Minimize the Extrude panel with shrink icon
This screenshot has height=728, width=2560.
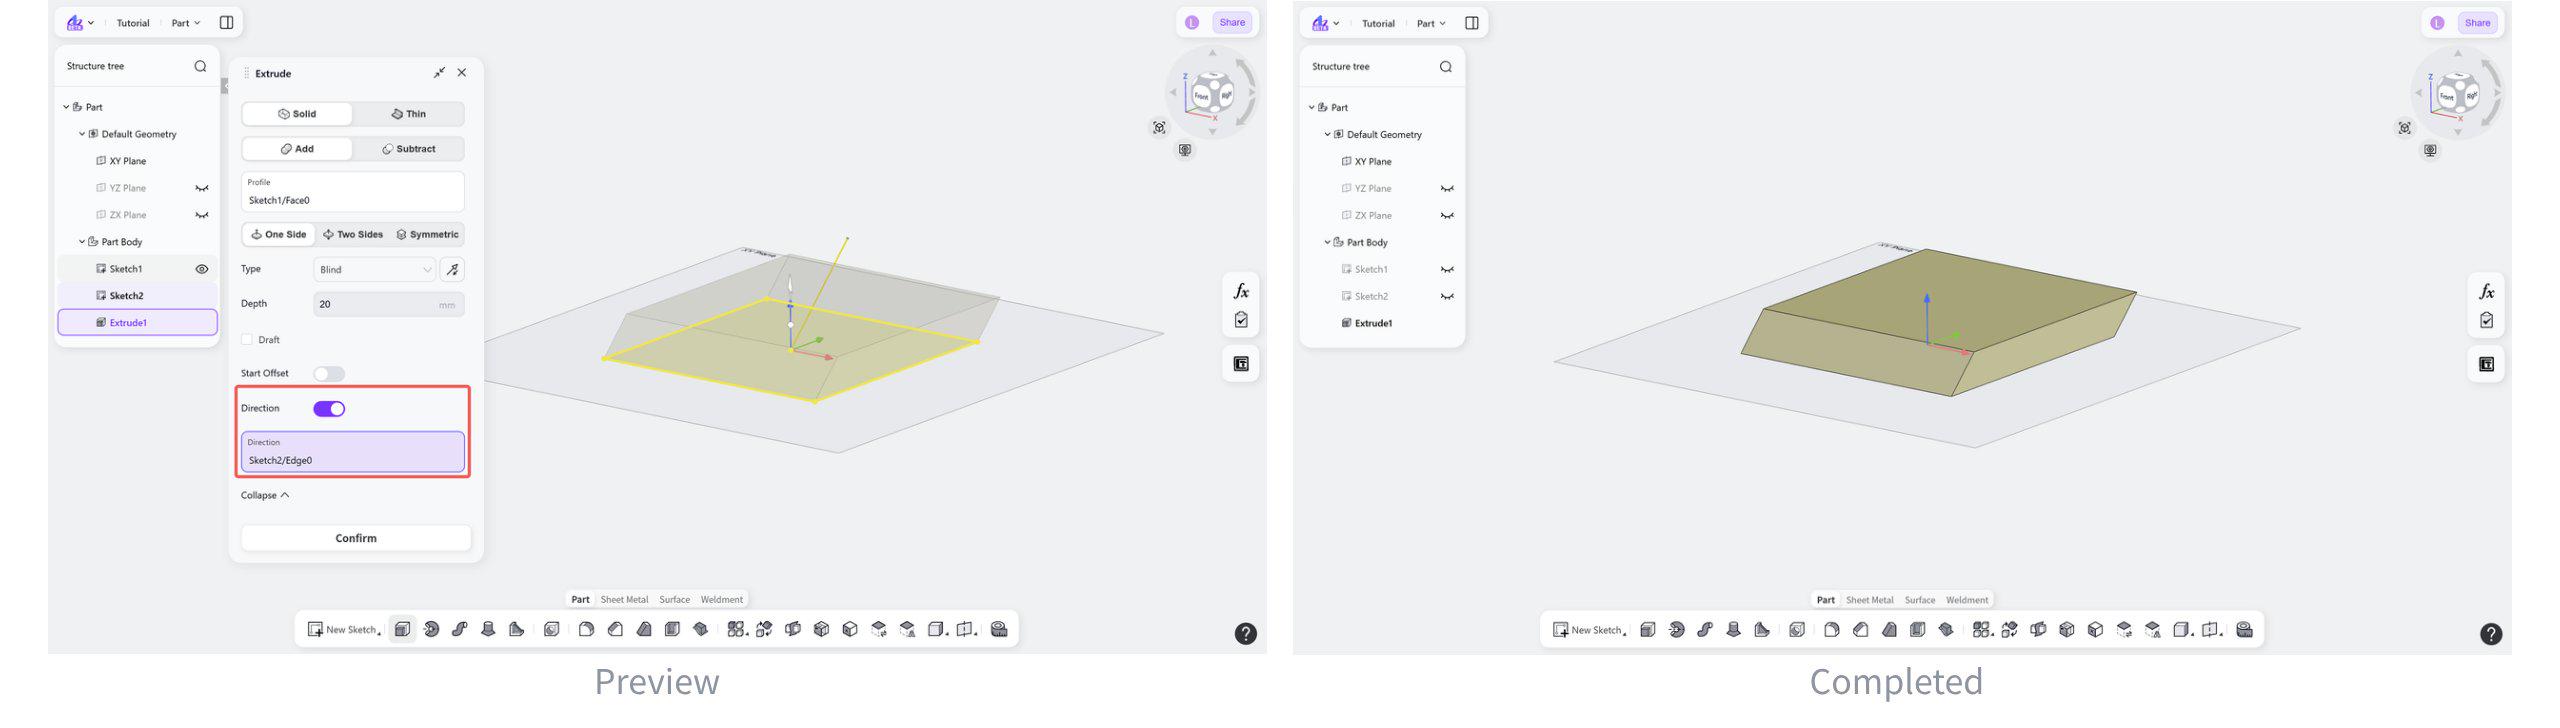(x=439, y=73)
